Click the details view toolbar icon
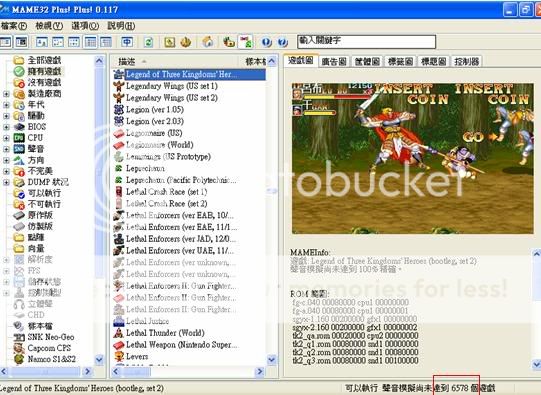 [x=90, y=42]
